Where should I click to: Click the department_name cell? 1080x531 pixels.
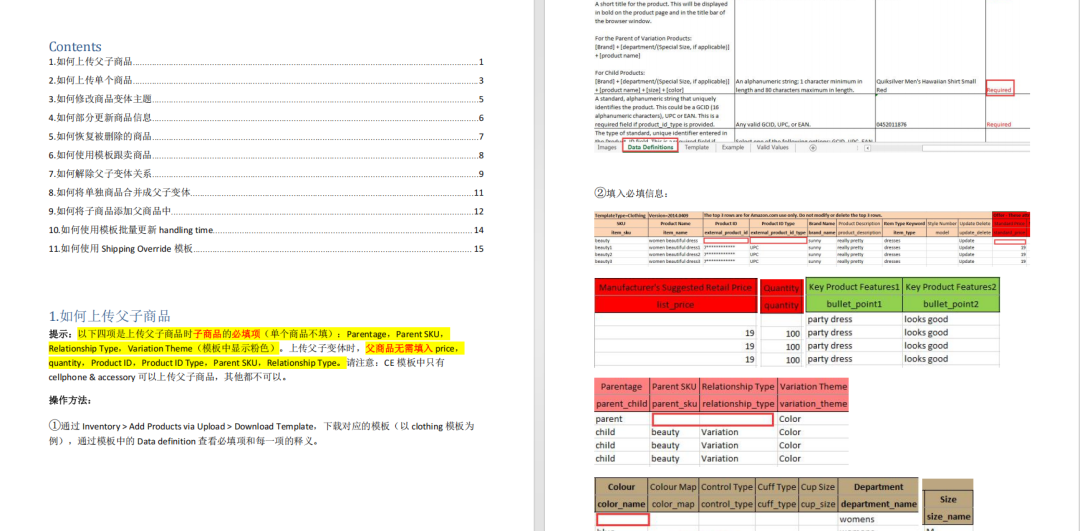(878, 504)
